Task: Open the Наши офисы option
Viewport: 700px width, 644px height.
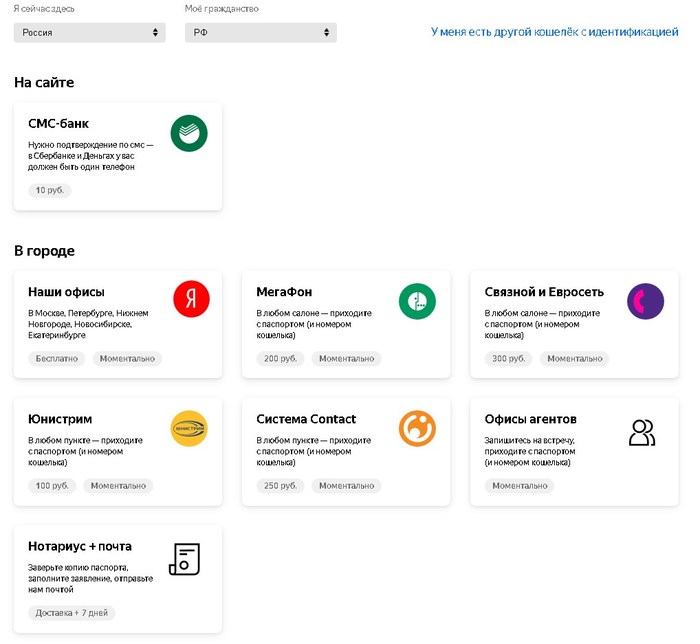Action: point(66,292)
